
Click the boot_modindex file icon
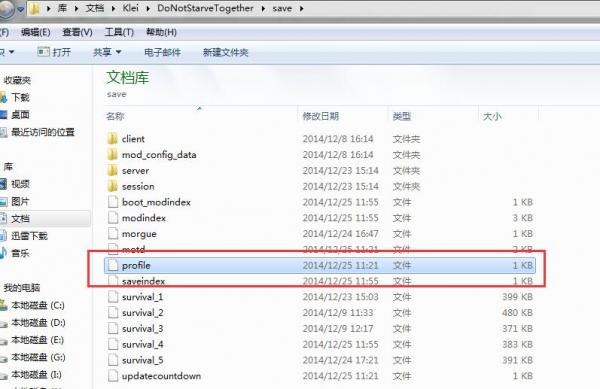[x=113, y=202]
